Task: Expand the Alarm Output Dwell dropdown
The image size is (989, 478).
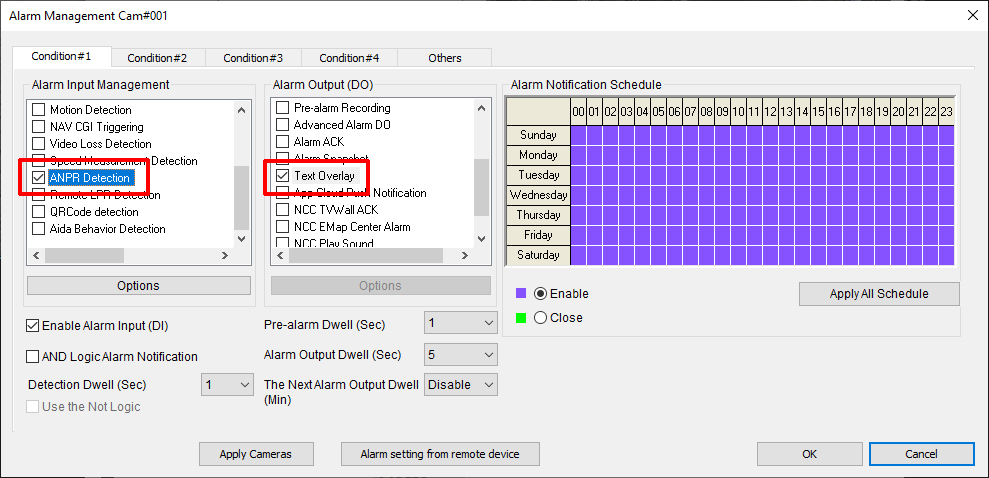Action: tap(461, 355)
